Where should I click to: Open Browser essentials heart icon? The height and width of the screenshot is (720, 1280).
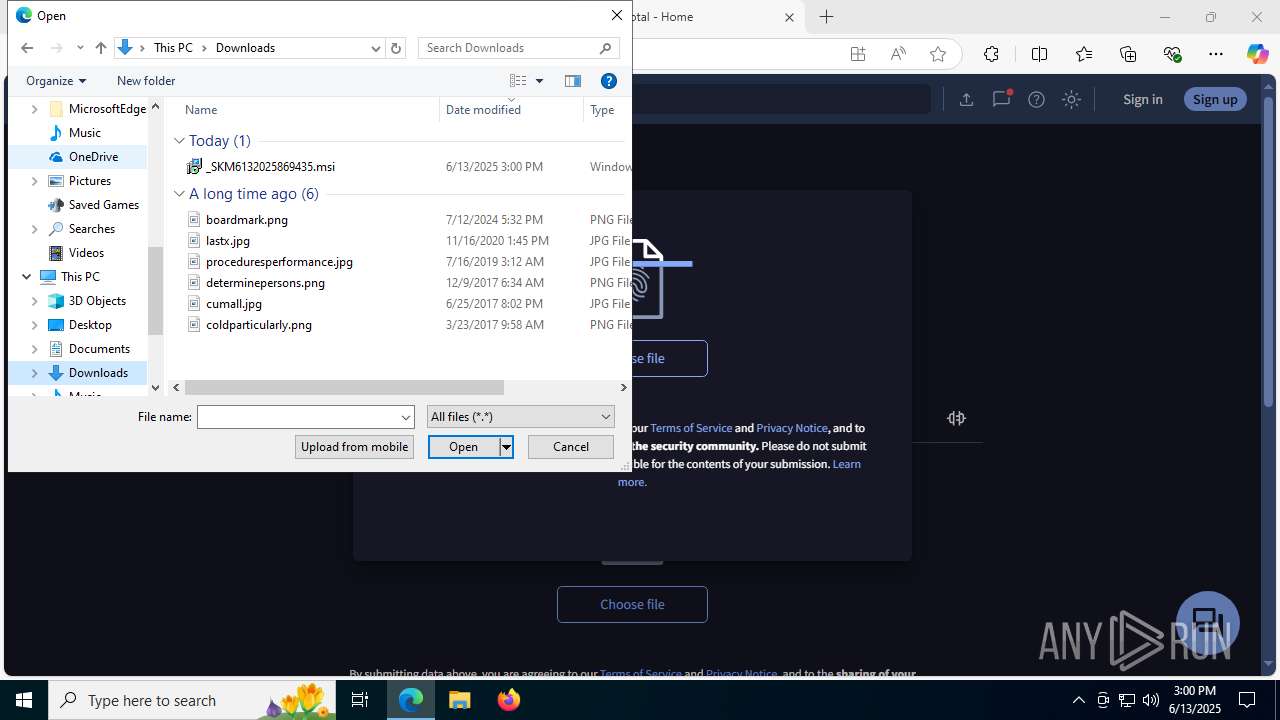click(1172, 54)
